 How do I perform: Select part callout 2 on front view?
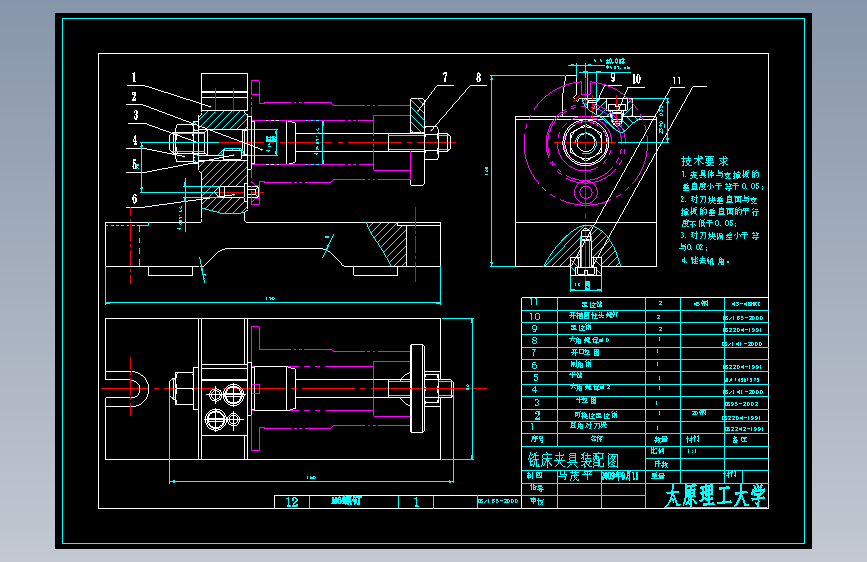(x=134, y=96)
